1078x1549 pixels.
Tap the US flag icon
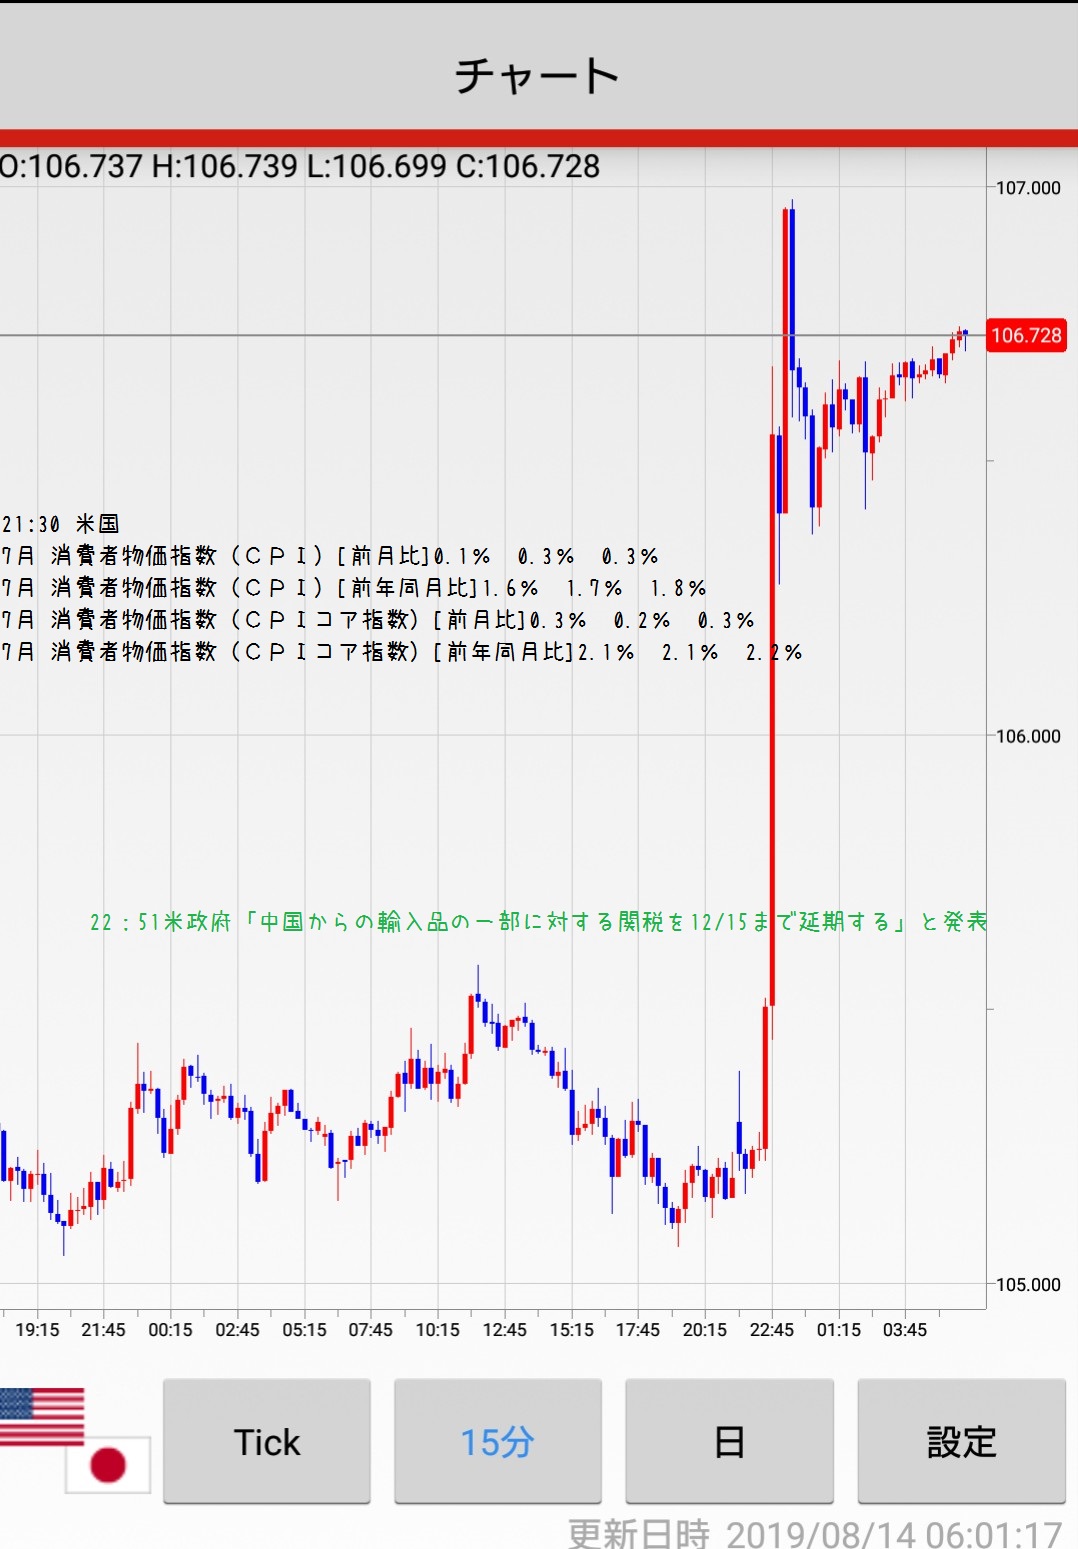click(40, 1416)
